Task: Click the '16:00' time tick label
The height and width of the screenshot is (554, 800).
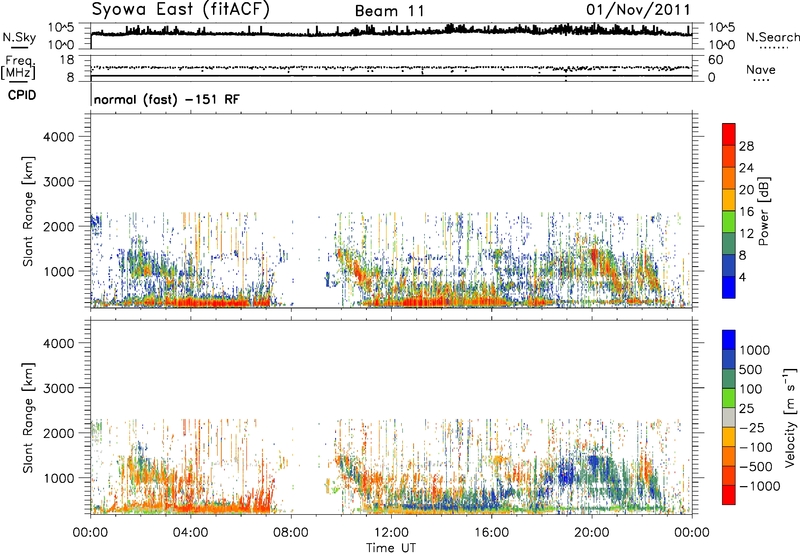Action: click(491, 533)
